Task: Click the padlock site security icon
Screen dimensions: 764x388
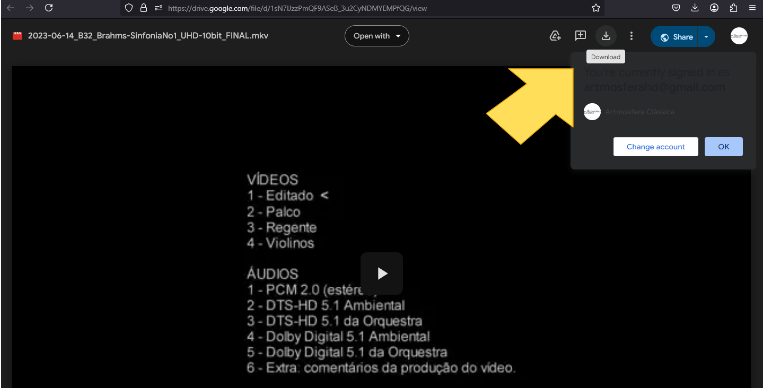Action: coord(143,8)
